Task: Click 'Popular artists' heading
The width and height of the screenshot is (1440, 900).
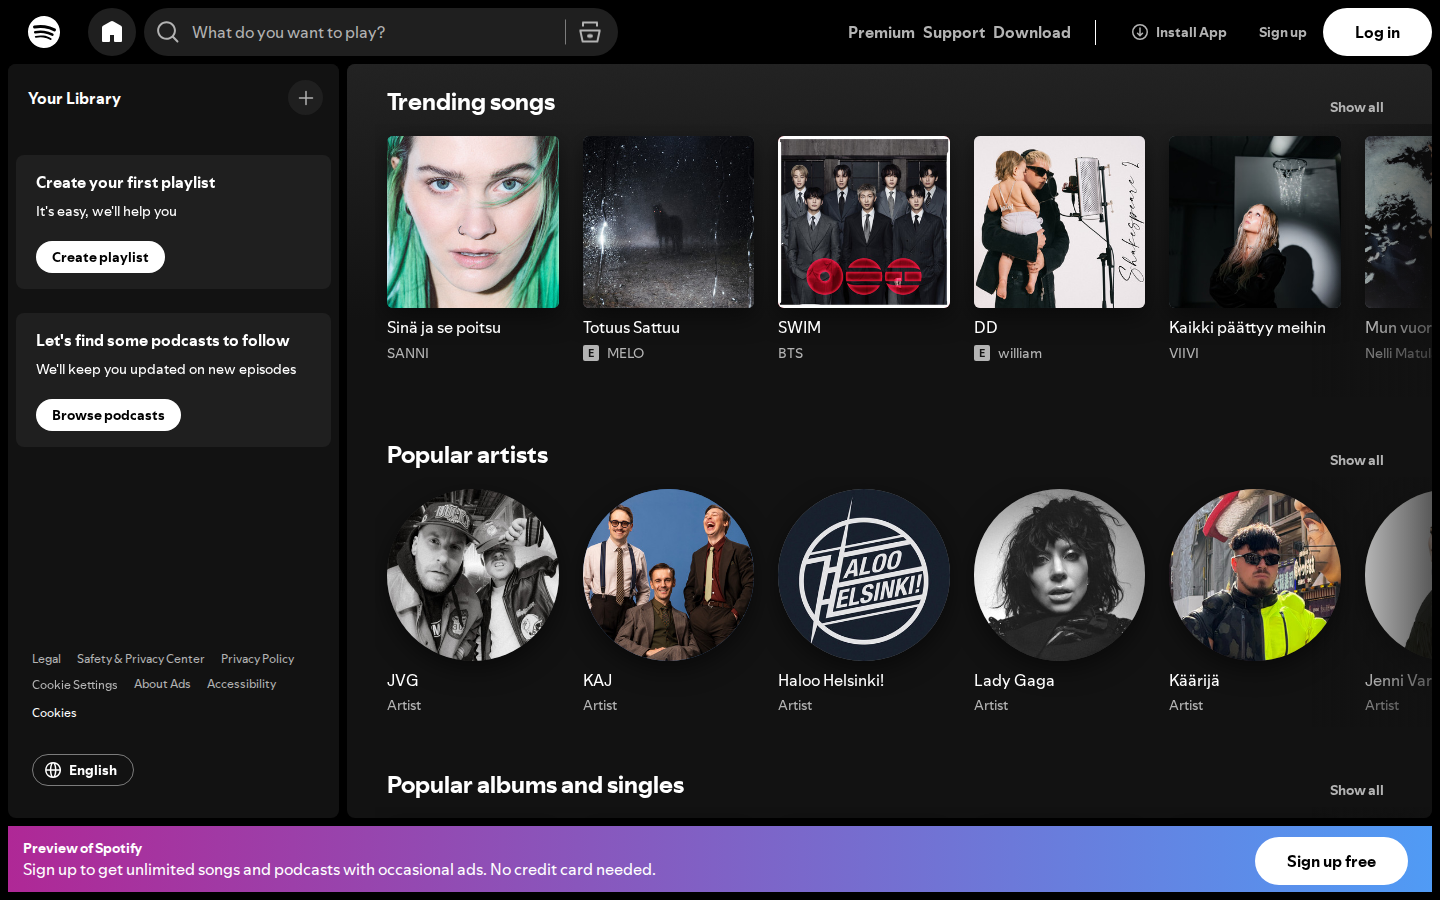Action: [x=467, y=455]
